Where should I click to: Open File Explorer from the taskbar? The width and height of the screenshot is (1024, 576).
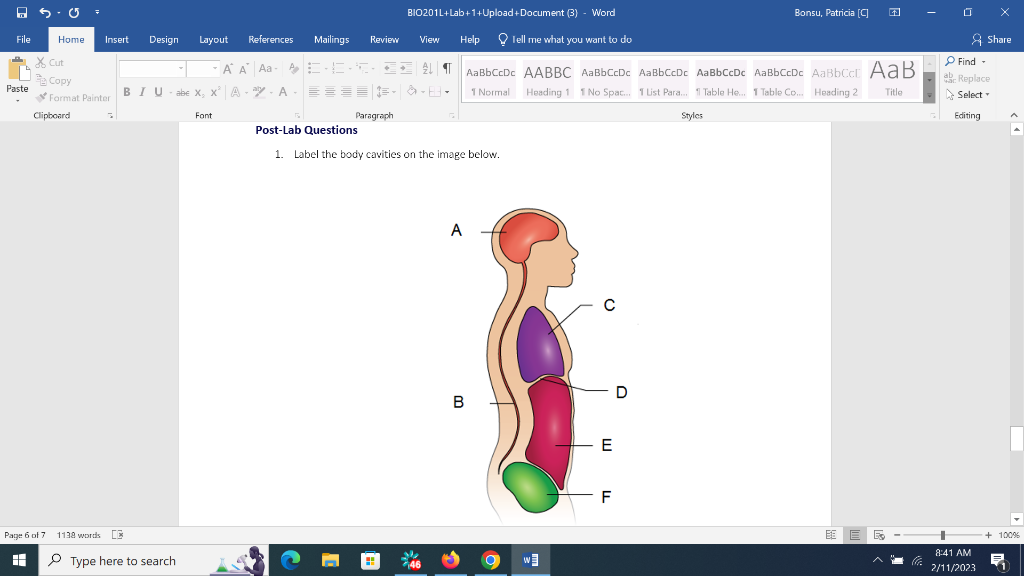pyautogui.click(x=330, y=560)
